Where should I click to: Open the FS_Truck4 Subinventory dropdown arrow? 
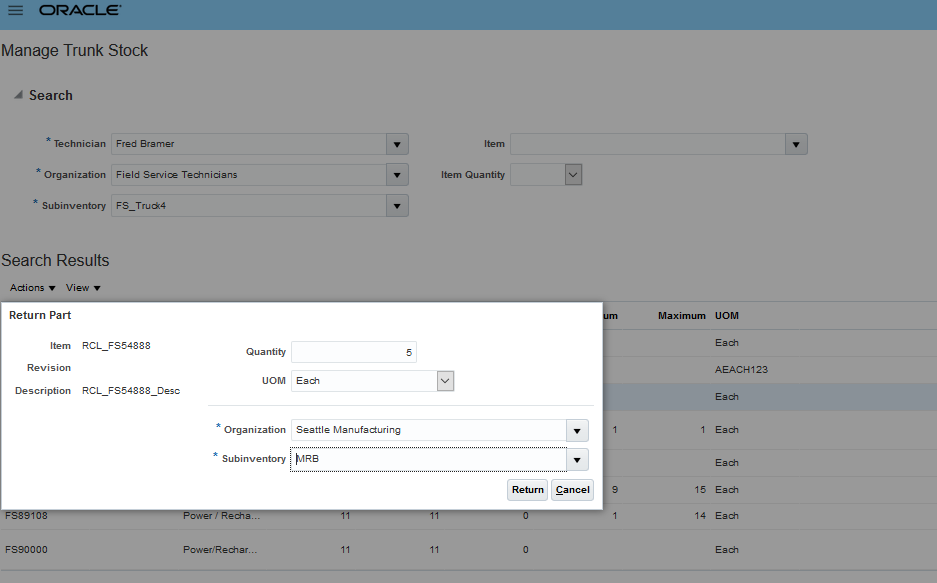(397, 206)
